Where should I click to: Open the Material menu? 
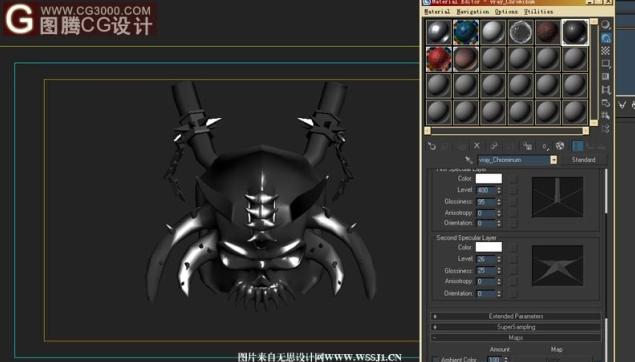click(x=437, y=12)
